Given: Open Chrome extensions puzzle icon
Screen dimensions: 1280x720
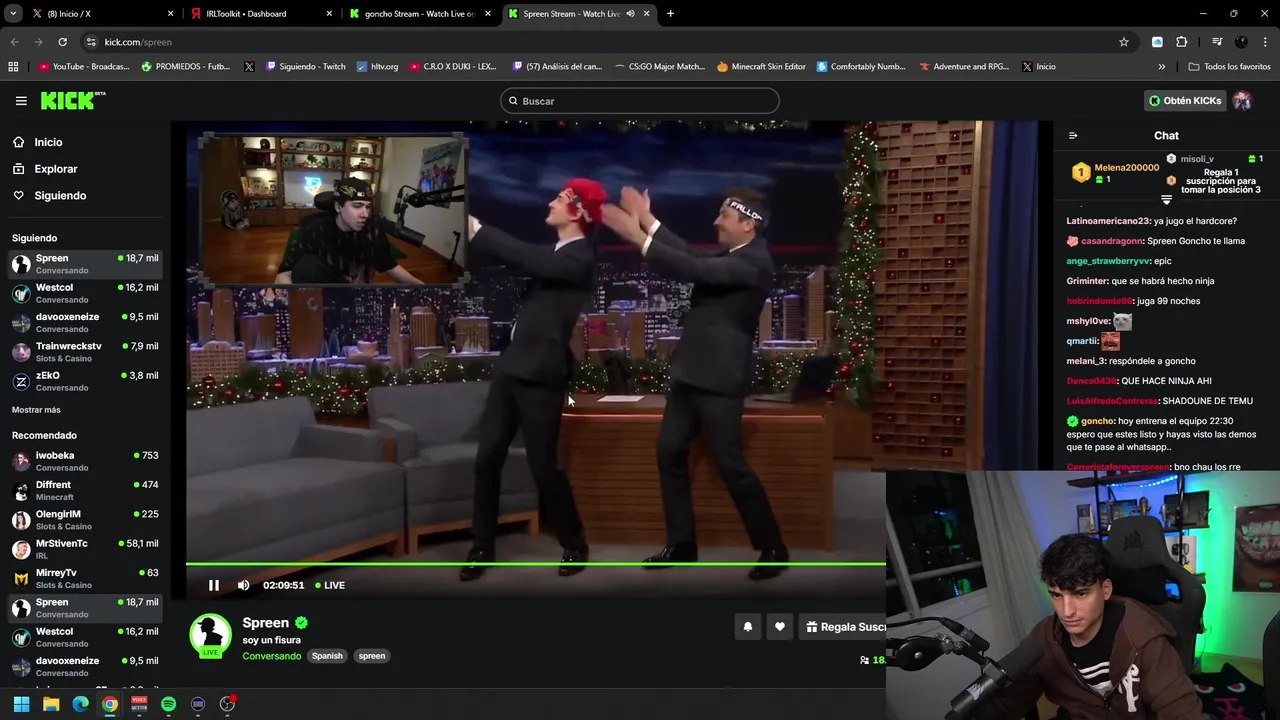Looking at the screenshot, I should pos(1182,42).
